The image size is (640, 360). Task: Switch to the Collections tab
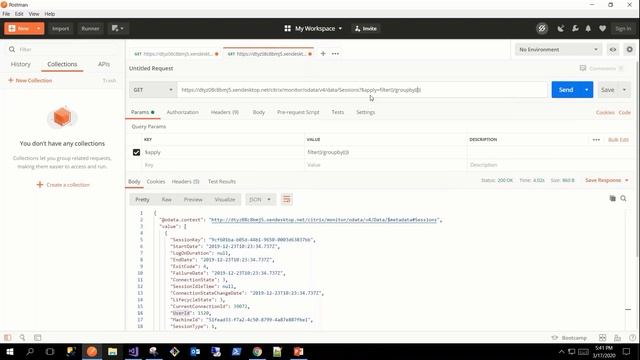(x=62, y=64)
